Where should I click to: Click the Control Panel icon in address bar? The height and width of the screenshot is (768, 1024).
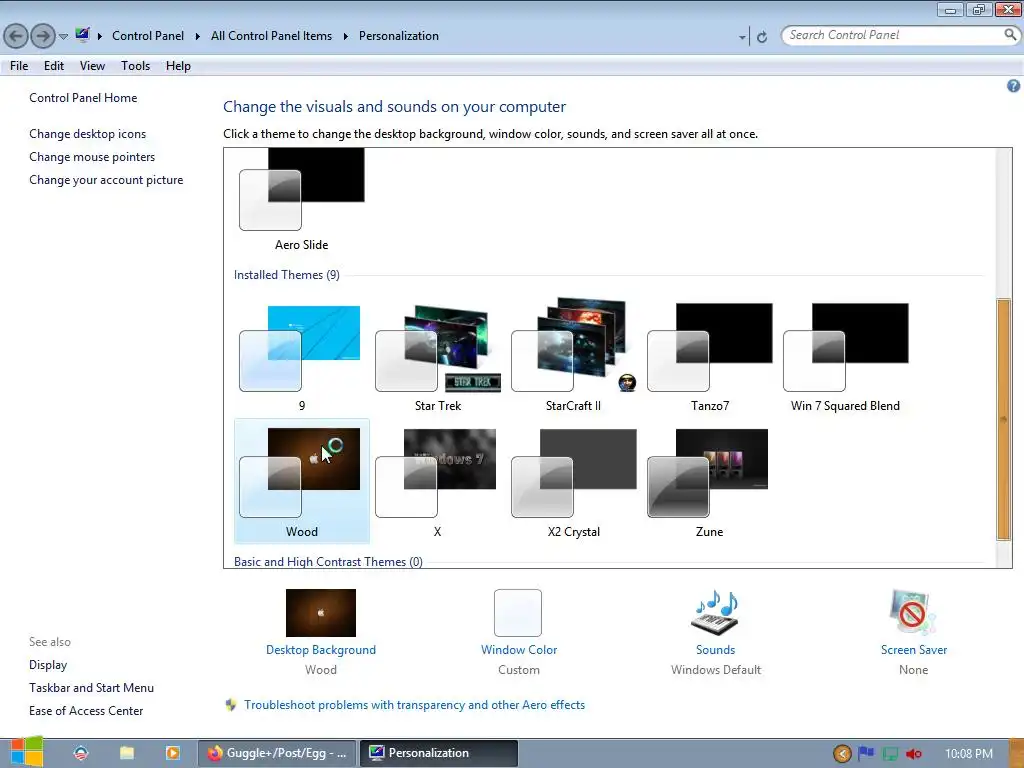82,35
